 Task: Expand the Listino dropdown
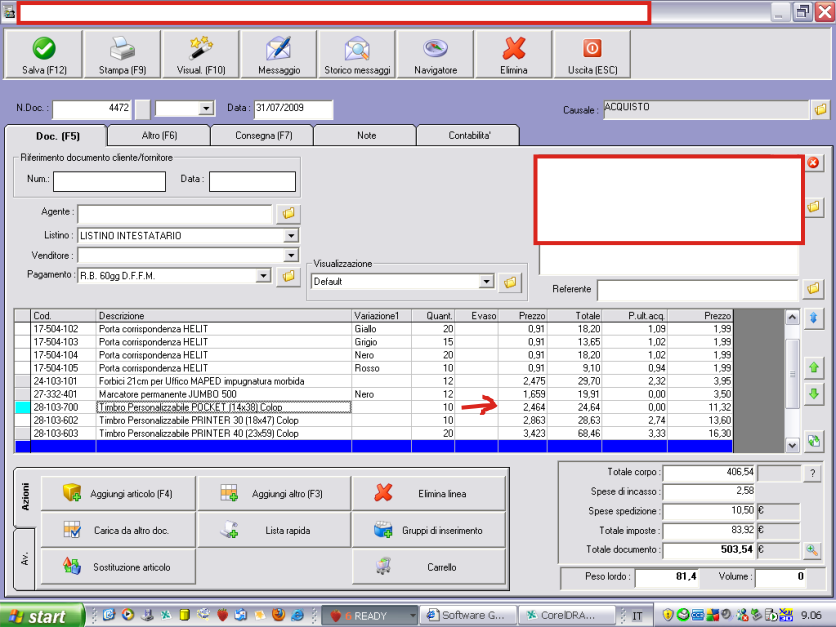[x=290, y=236]
